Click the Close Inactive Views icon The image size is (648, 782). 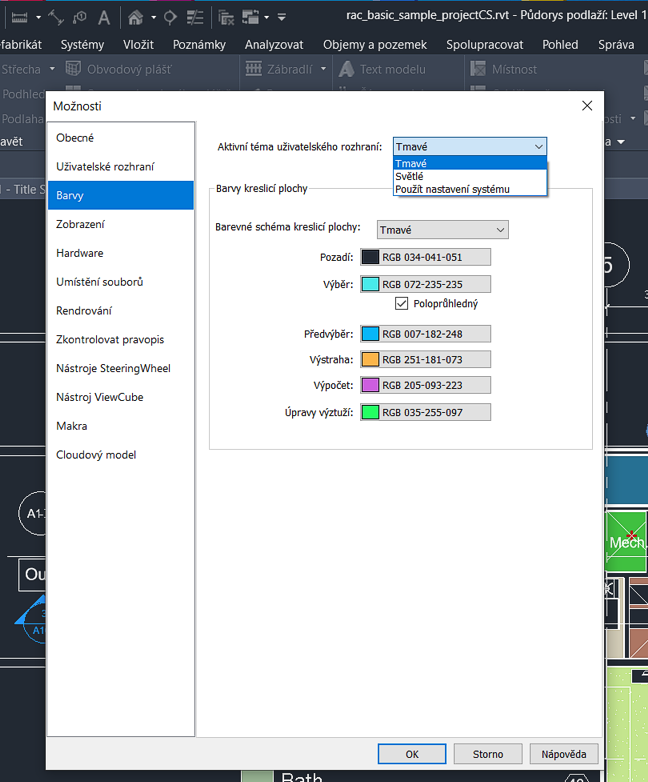click(x=227, y=17)
